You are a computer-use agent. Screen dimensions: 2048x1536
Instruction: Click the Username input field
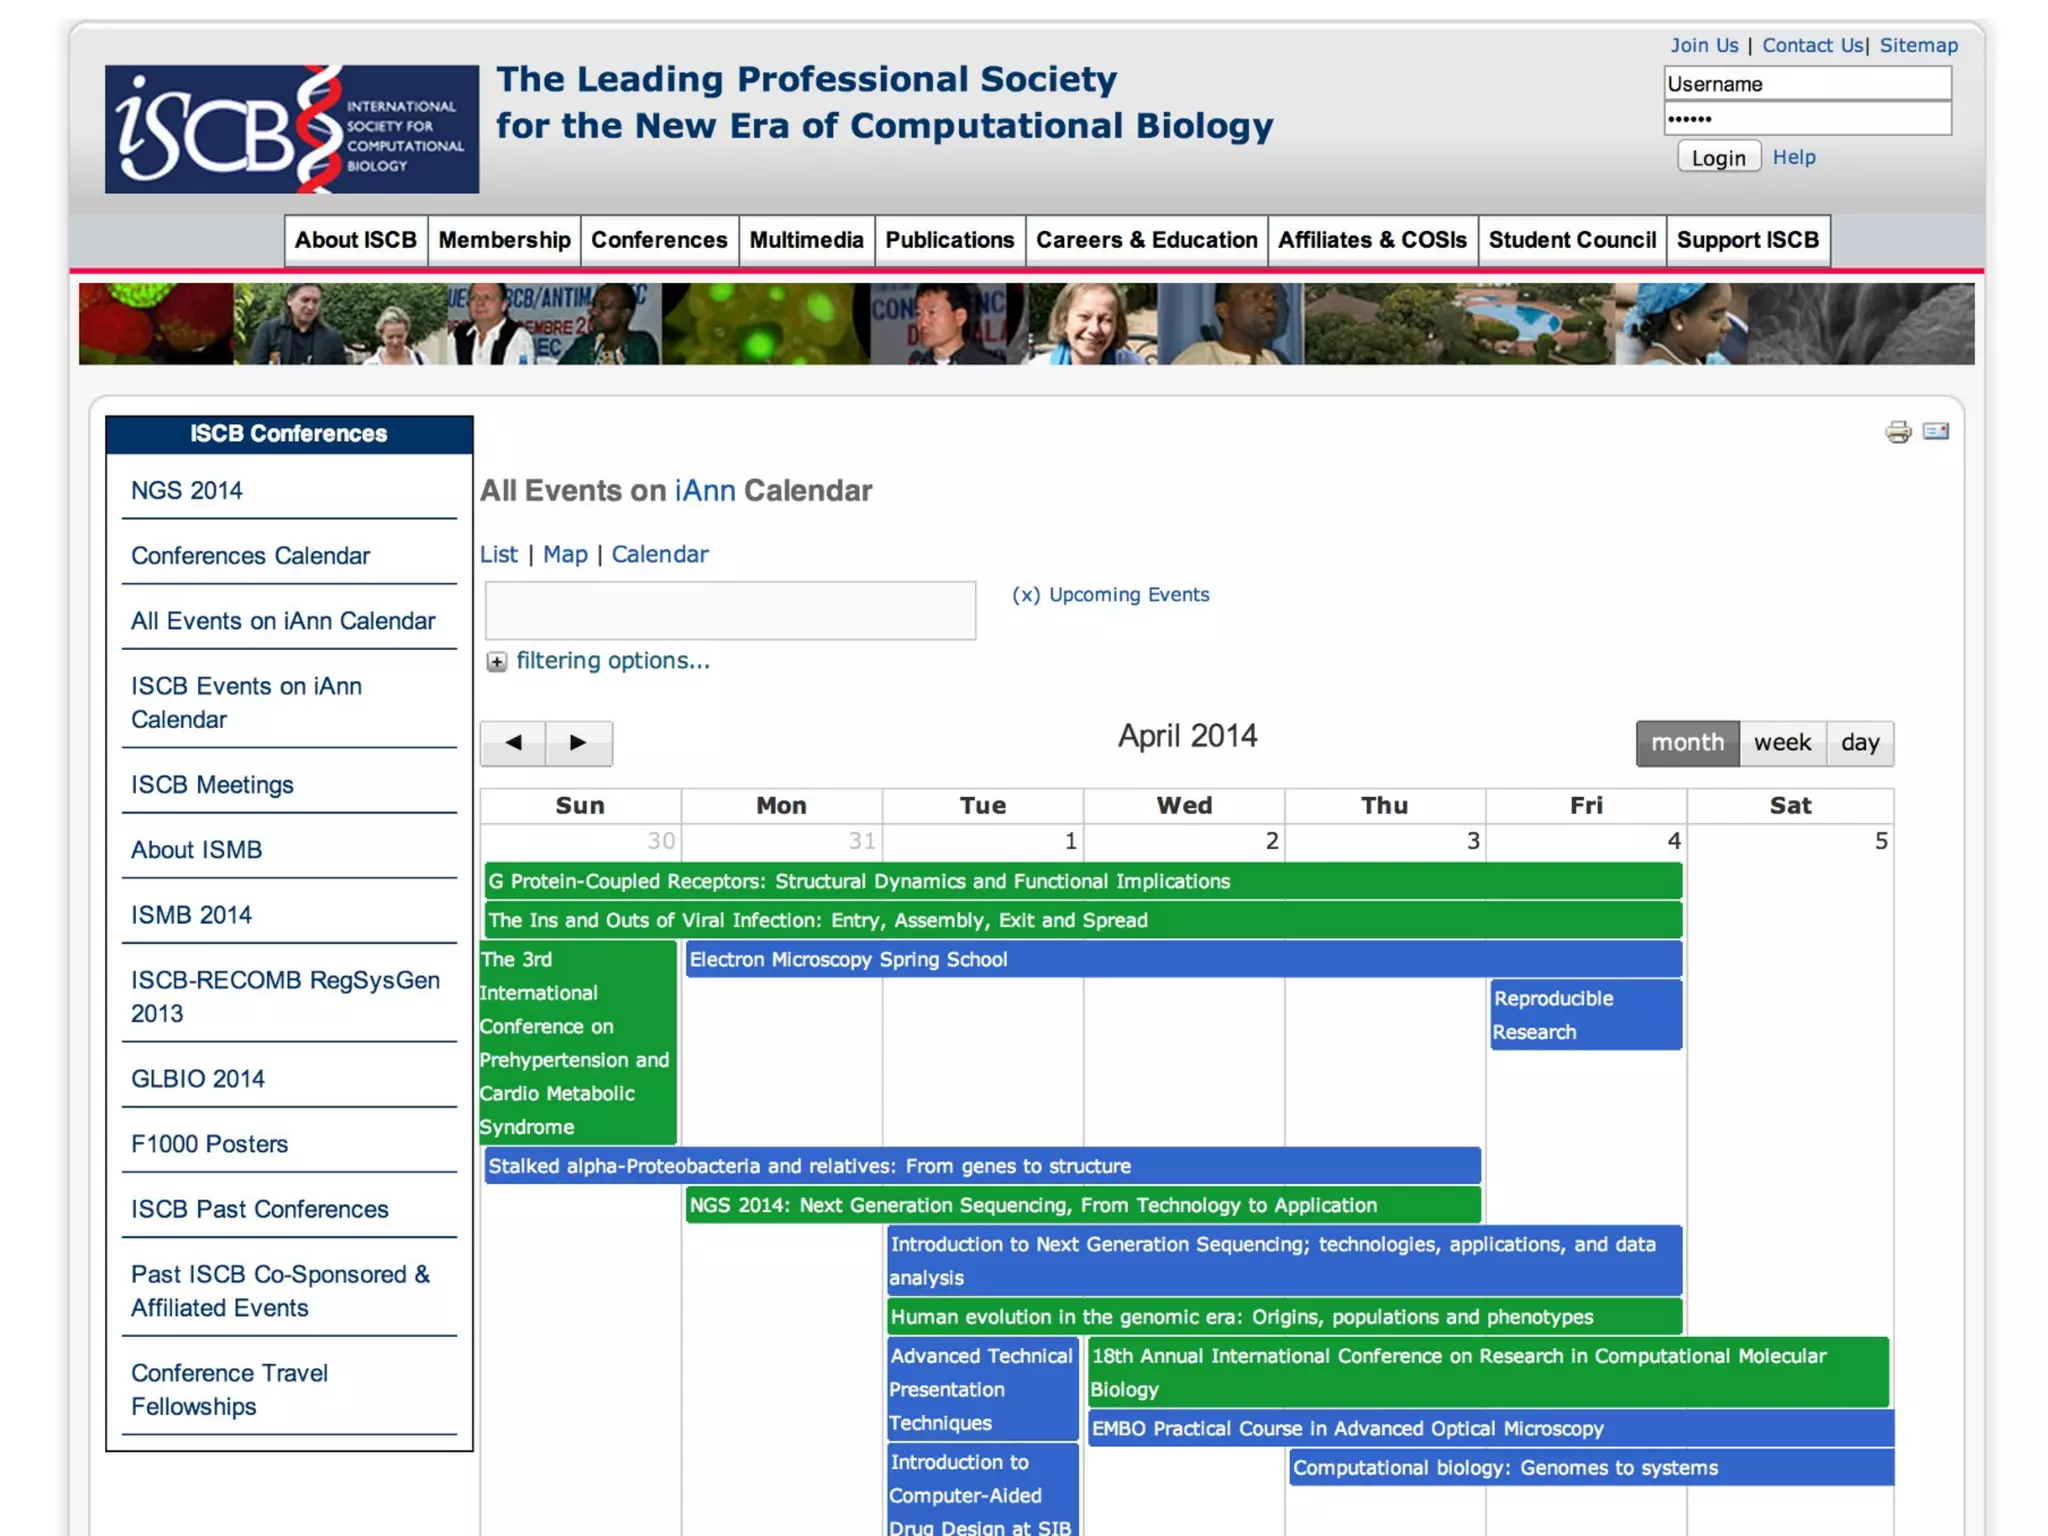point(1806,84)
